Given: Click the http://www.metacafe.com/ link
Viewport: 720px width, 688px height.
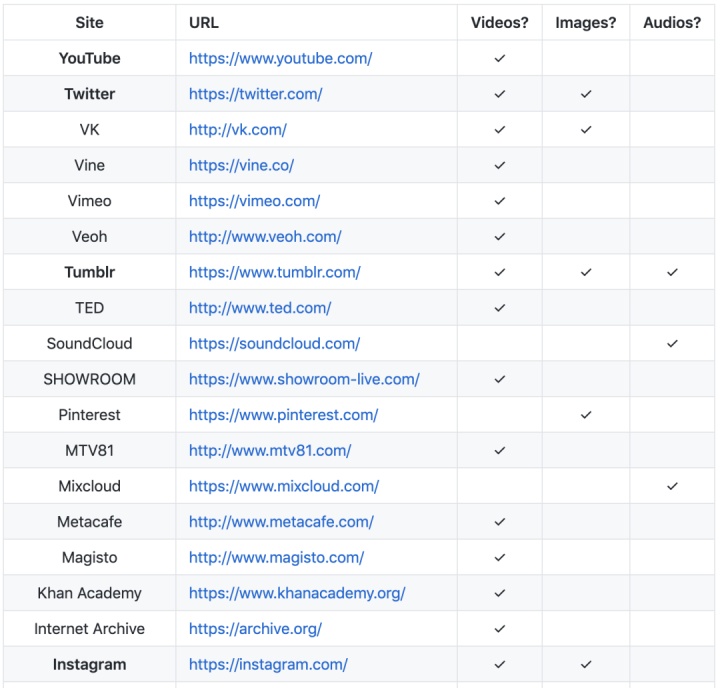Looking at the screenshot, I should (281, 522).
